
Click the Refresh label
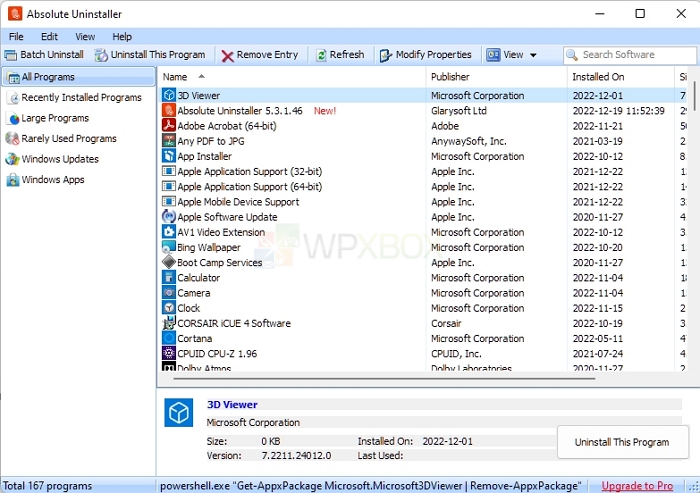347,54
